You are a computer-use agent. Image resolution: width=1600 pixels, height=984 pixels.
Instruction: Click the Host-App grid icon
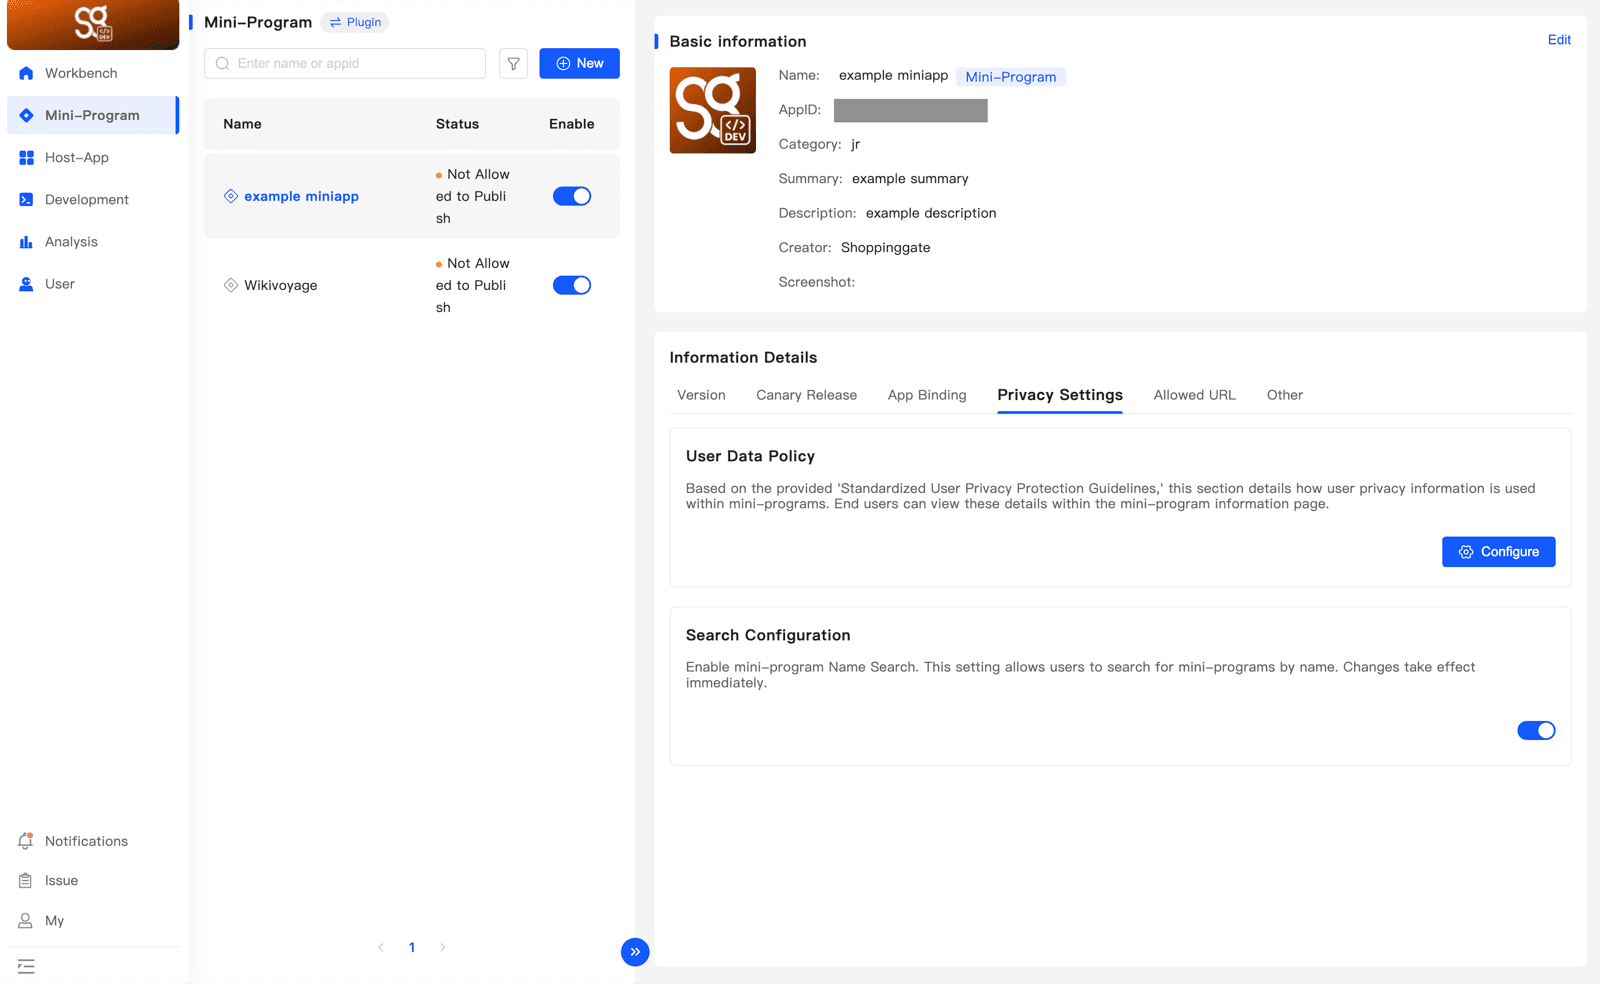pos(26,157)
